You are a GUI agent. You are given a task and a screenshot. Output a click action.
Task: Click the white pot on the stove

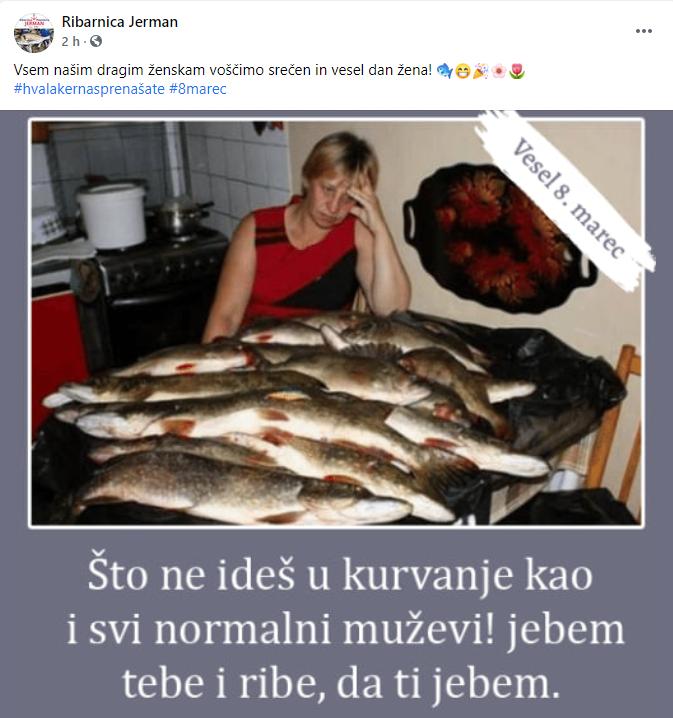coord(112,215)
